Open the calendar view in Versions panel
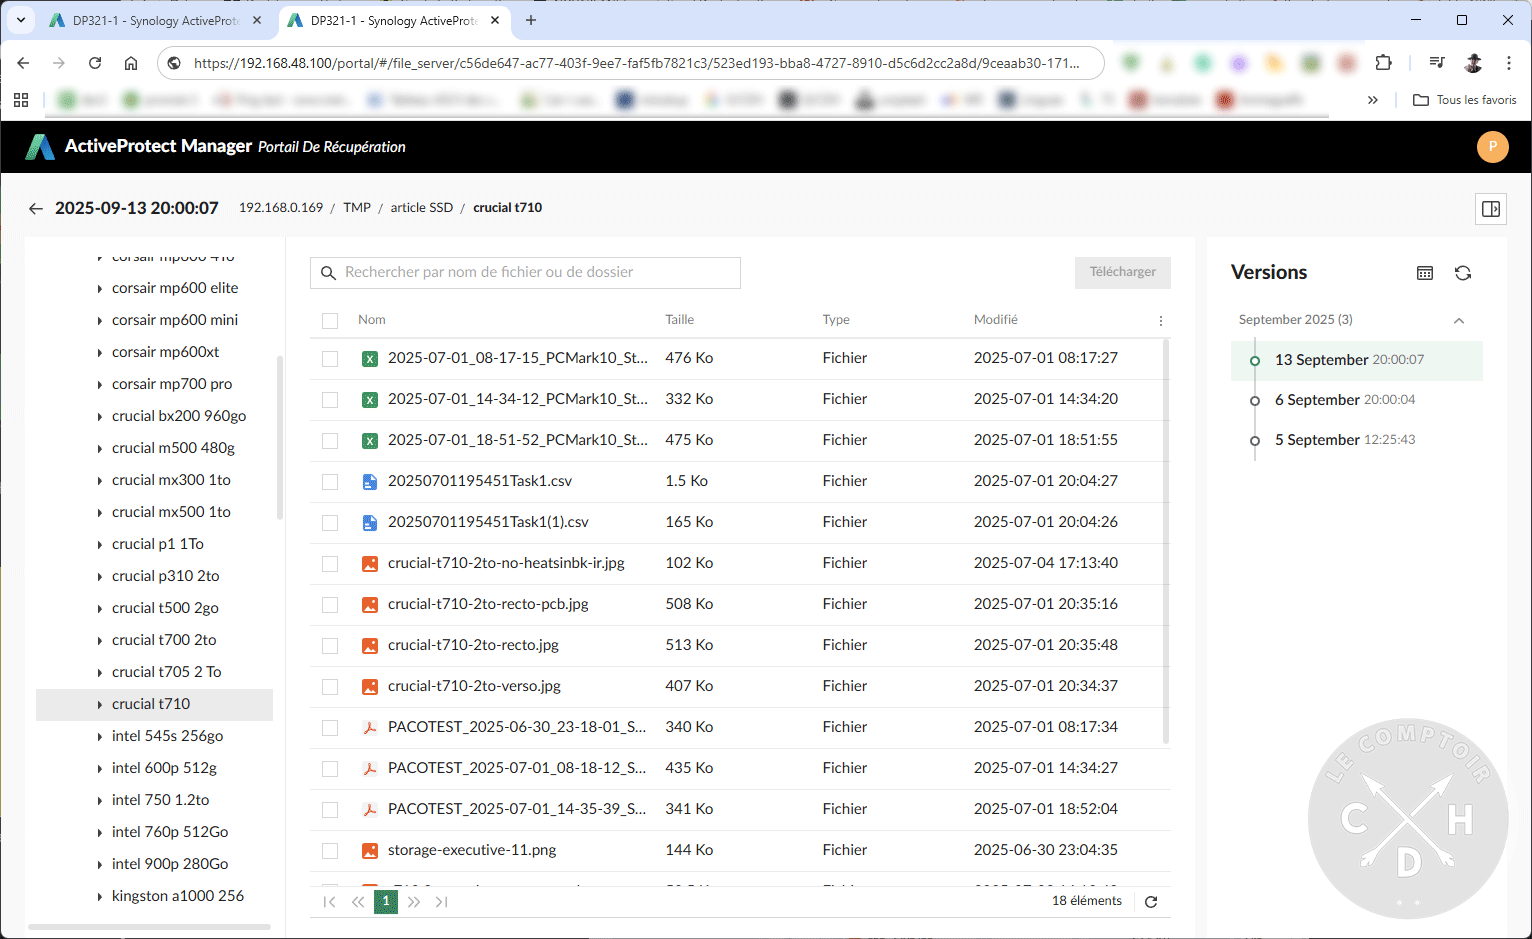Screen dimensions: 1532x939 point(1424,272)
